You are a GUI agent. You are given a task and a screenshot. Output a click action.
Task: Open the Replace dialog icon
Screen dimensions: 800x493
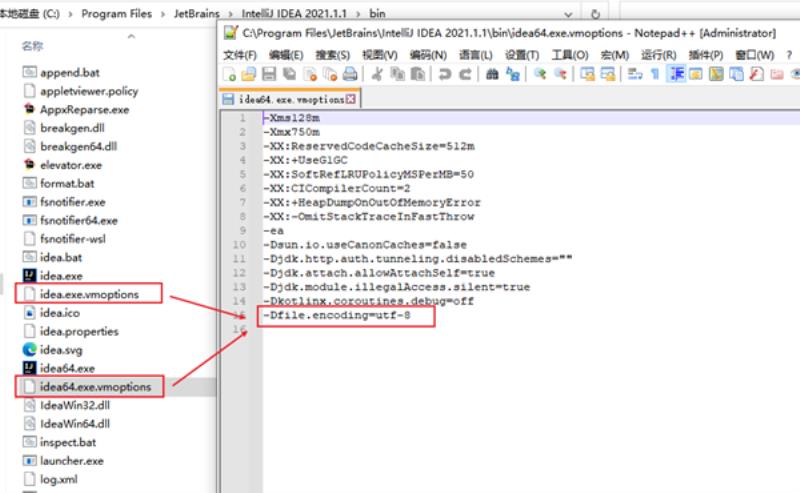tap(513, 74)
